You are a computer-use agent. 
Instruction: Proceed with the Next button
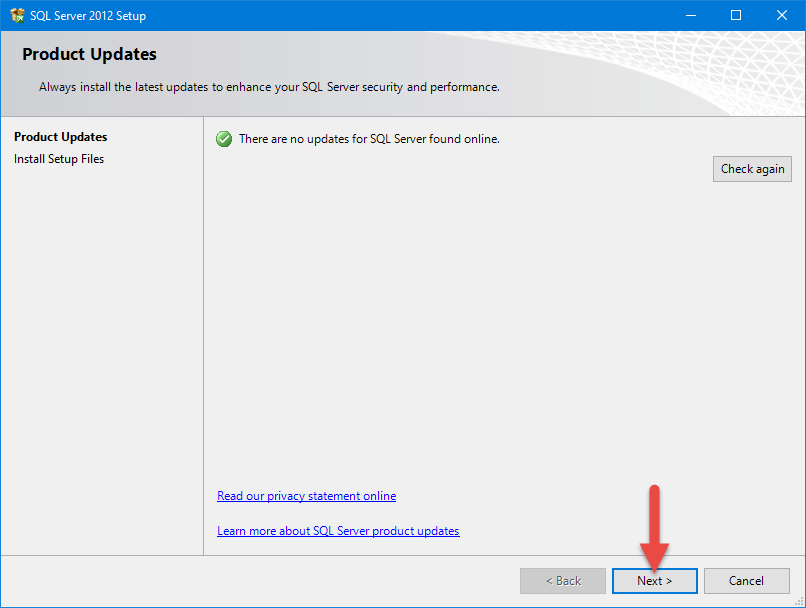pos(655,581)
